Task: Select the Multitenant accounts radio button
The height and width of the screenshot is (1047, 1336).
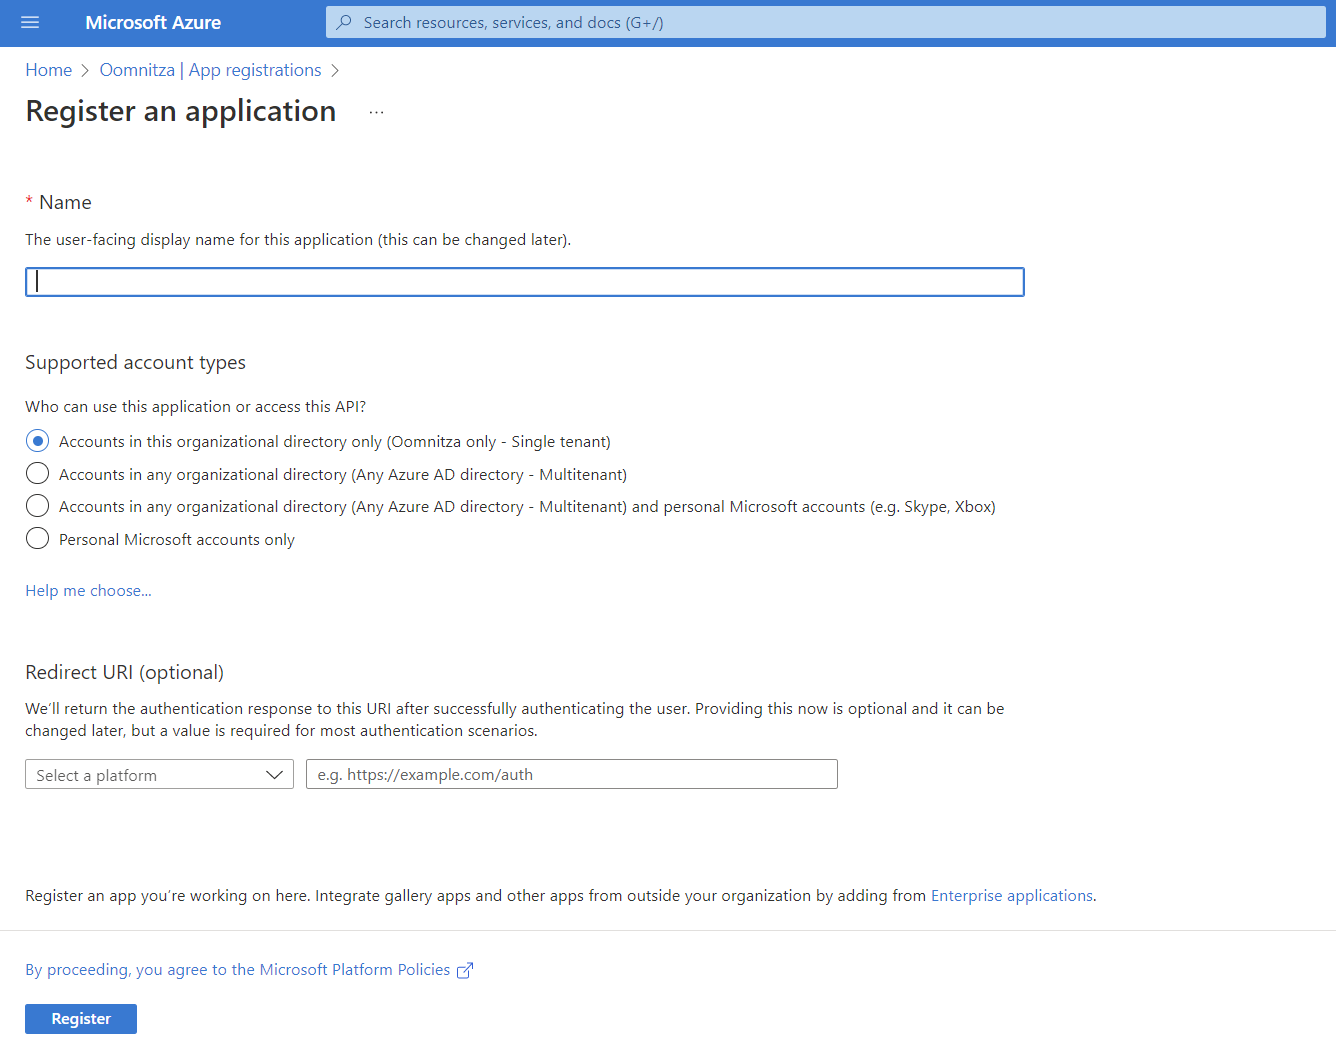Action: coord(37,473)
